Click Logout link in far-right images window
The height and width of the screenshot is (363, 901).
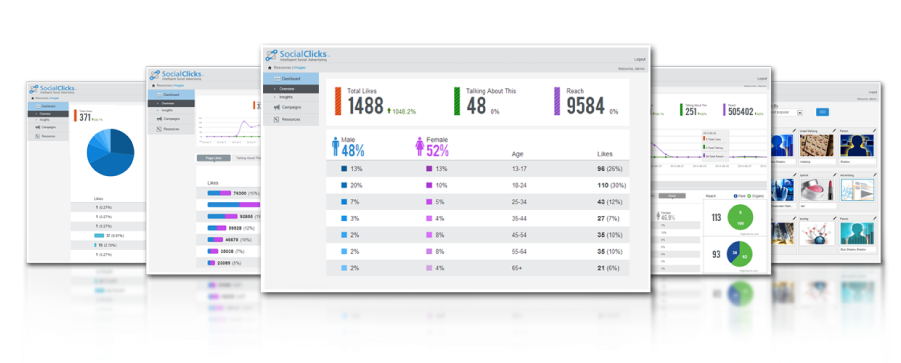click(873, 92)
